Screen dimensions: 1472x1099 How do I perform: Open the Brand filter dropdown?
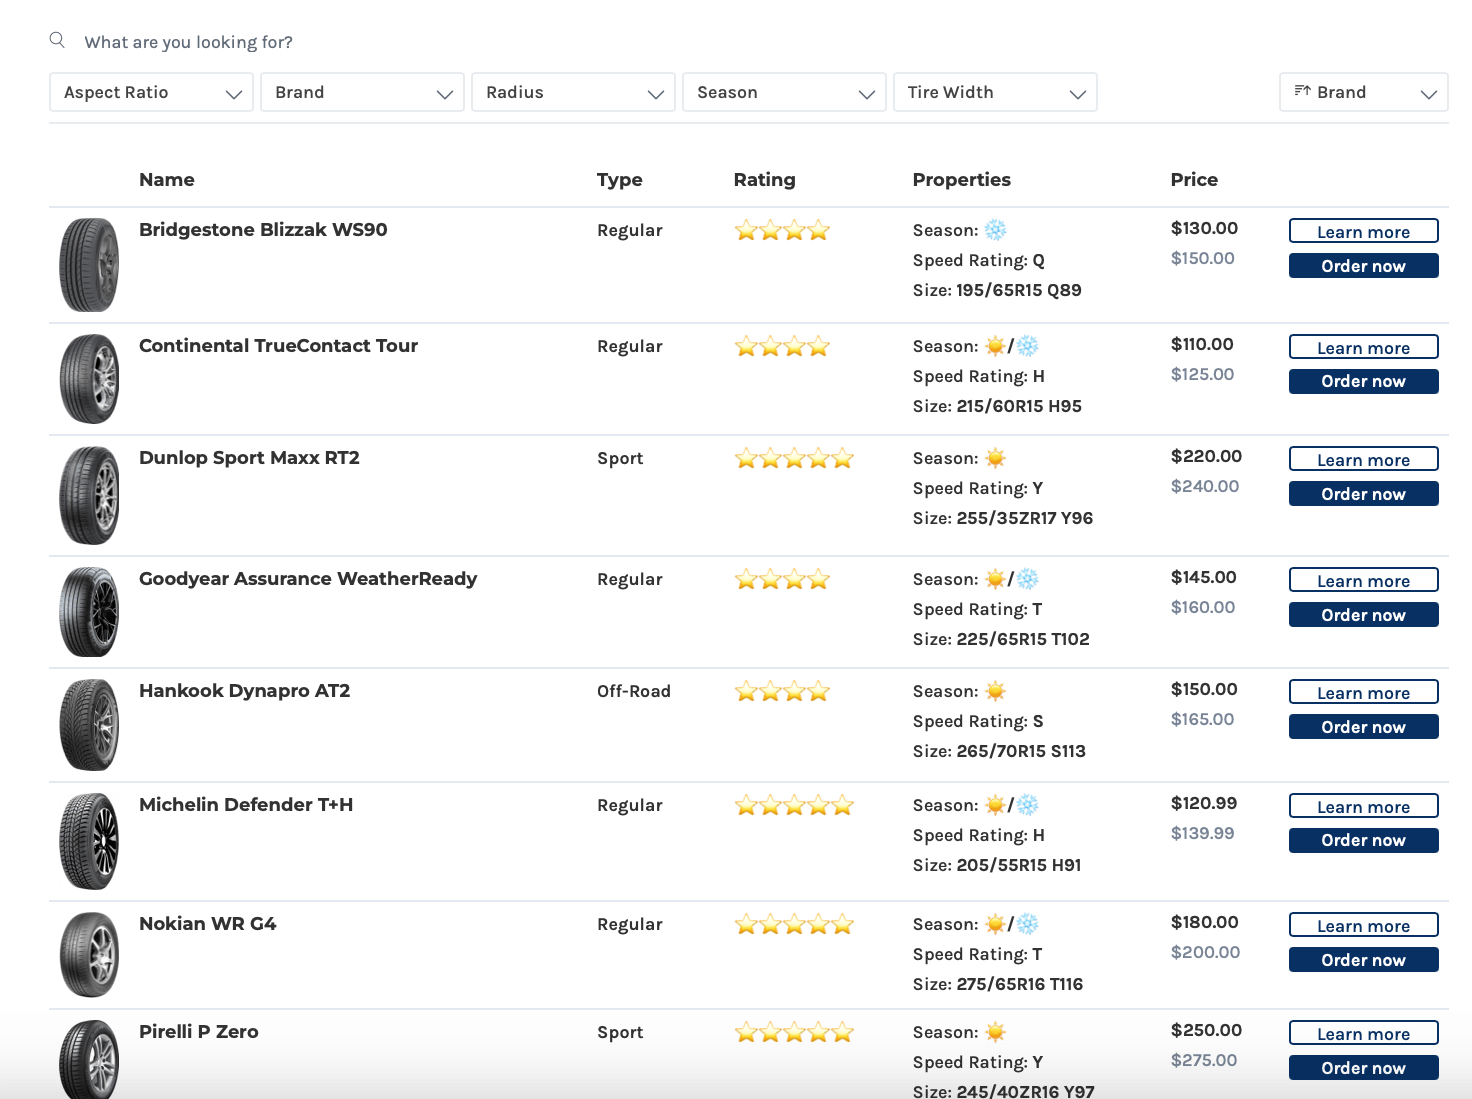tap(362, 92)
